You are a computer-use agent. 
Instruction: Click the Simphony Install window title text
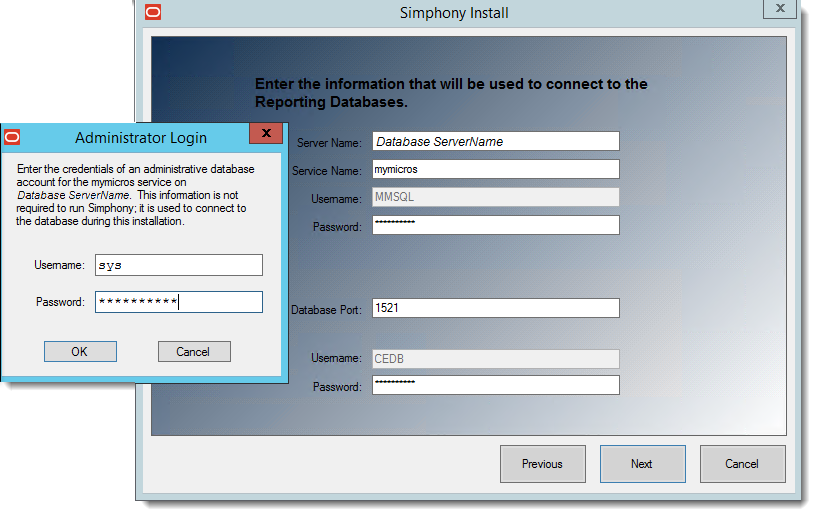454,13
